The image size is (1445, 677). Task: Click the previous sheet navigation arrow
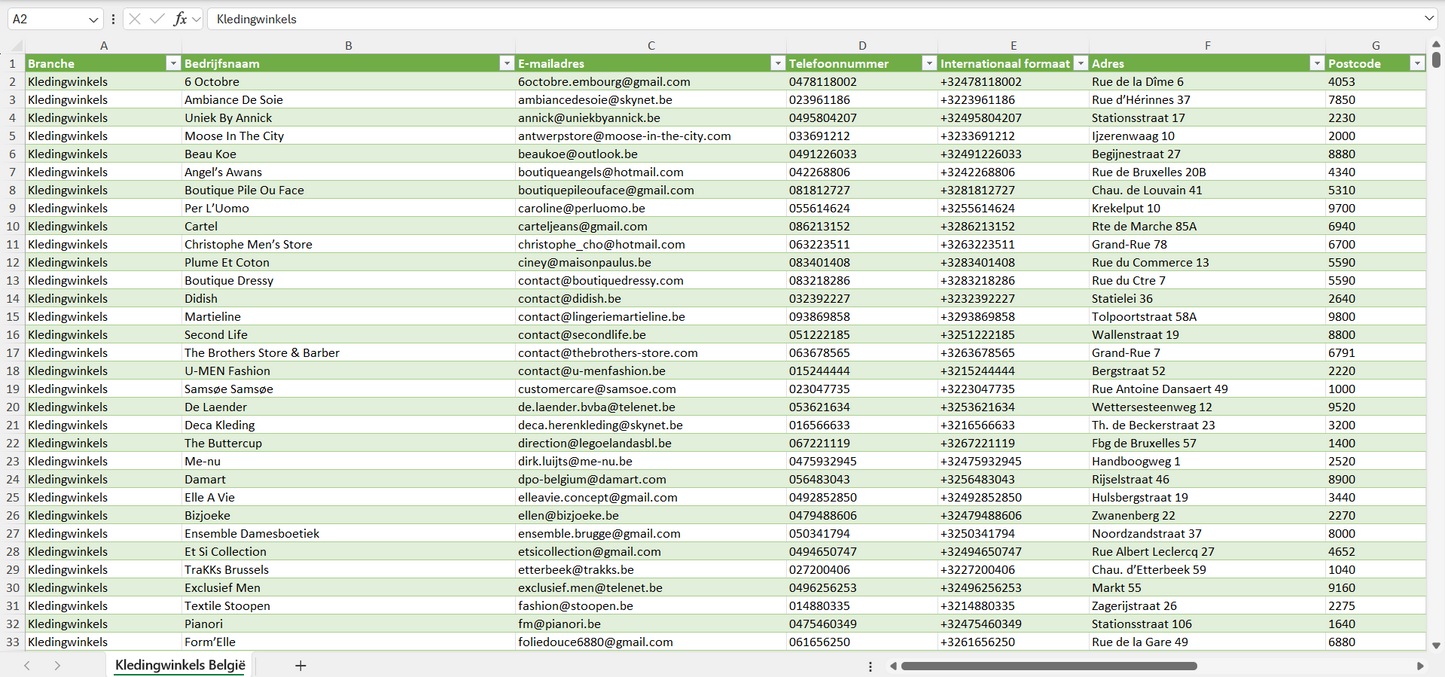[27, 666]
